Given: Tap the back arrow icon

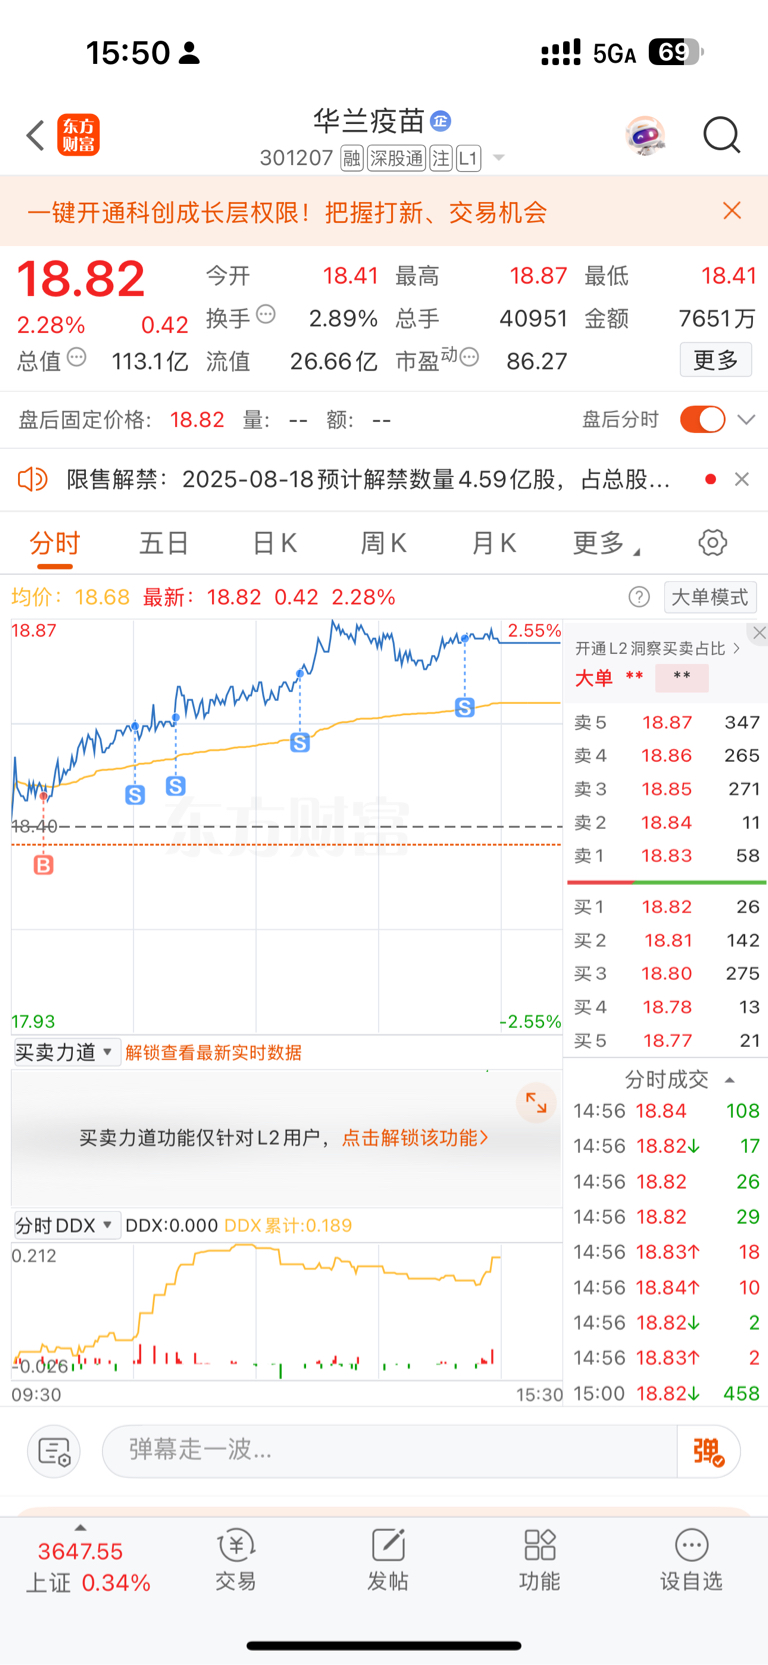Looking at the screenshot, I should coord(36,135).
